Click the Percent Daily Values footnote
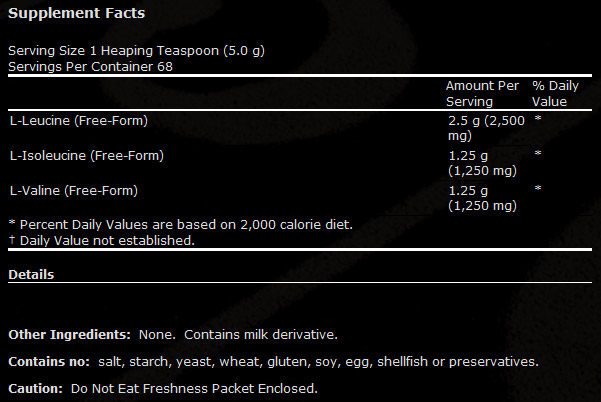 coord(181,225)
